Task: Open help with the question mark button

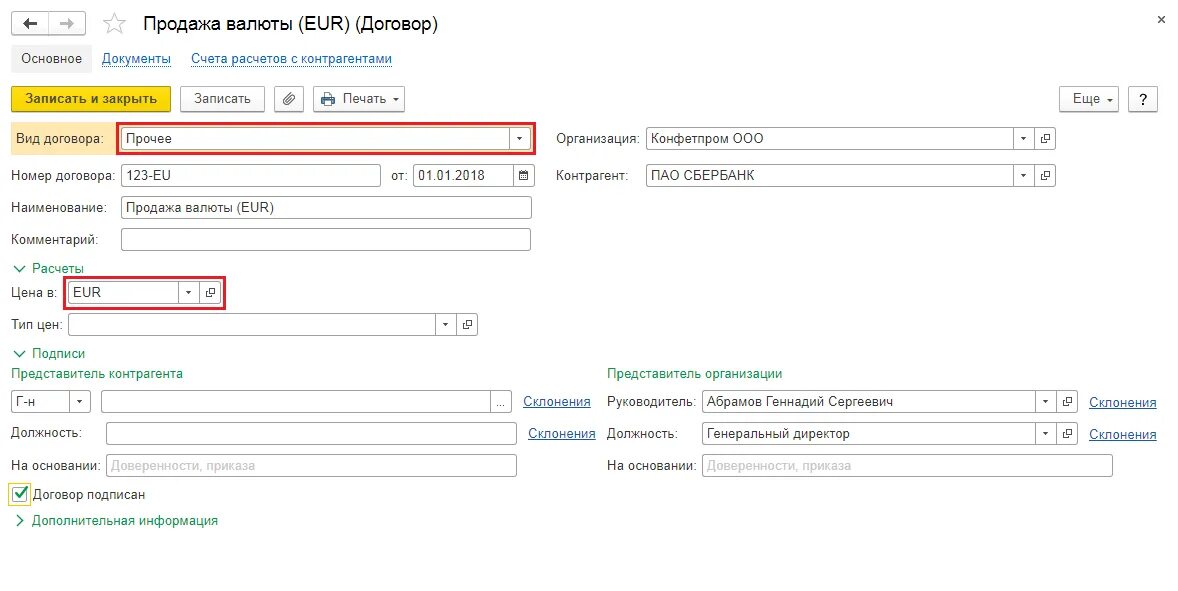Action: pyautogui.click(x=1143, y=99)
